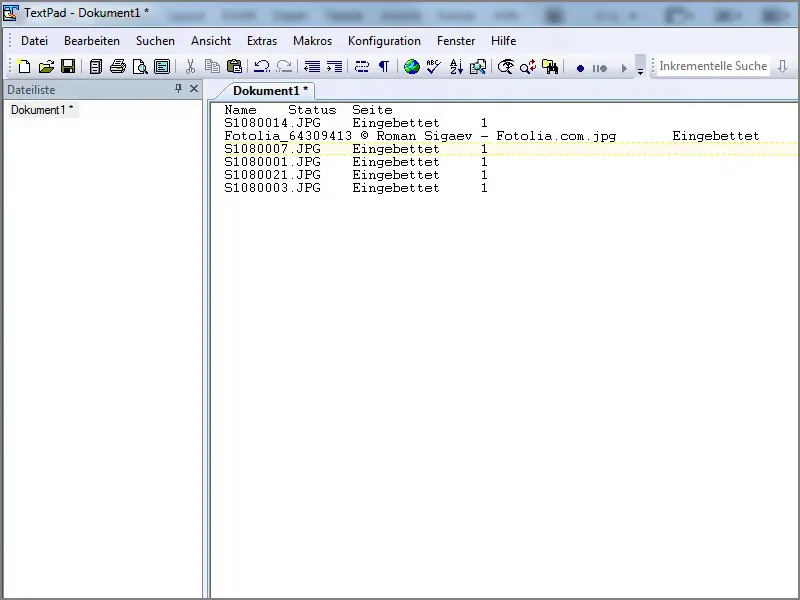
Task: Click the header word Name
Action: point(240,110)
